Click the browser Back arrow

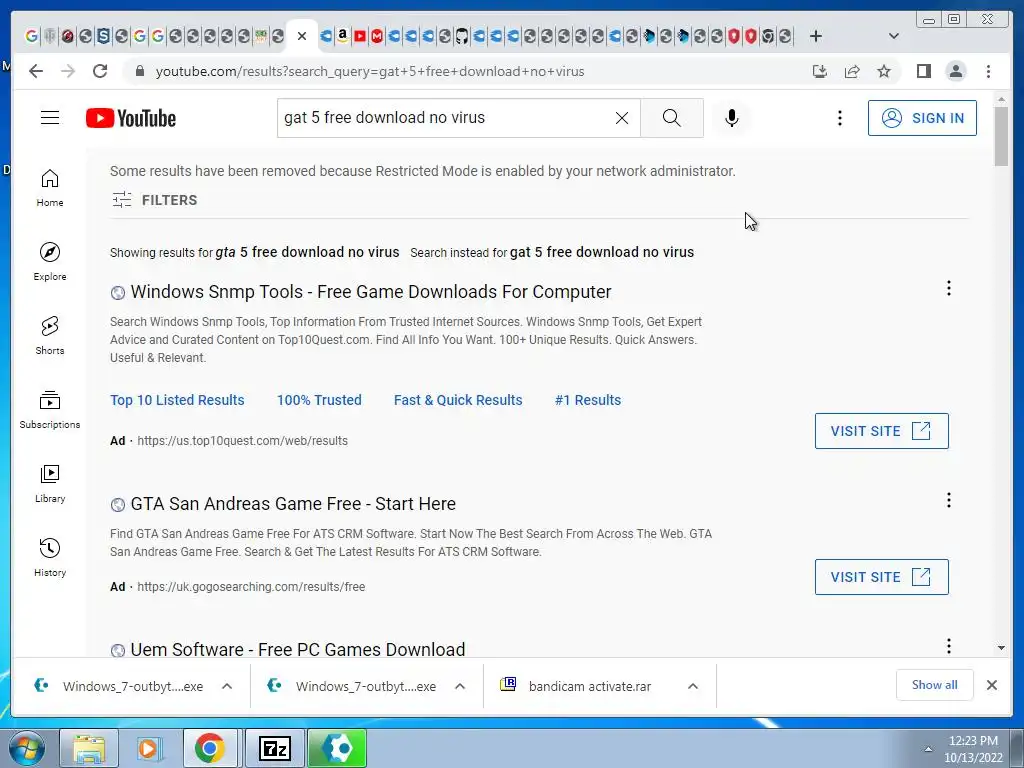[36, 71]
